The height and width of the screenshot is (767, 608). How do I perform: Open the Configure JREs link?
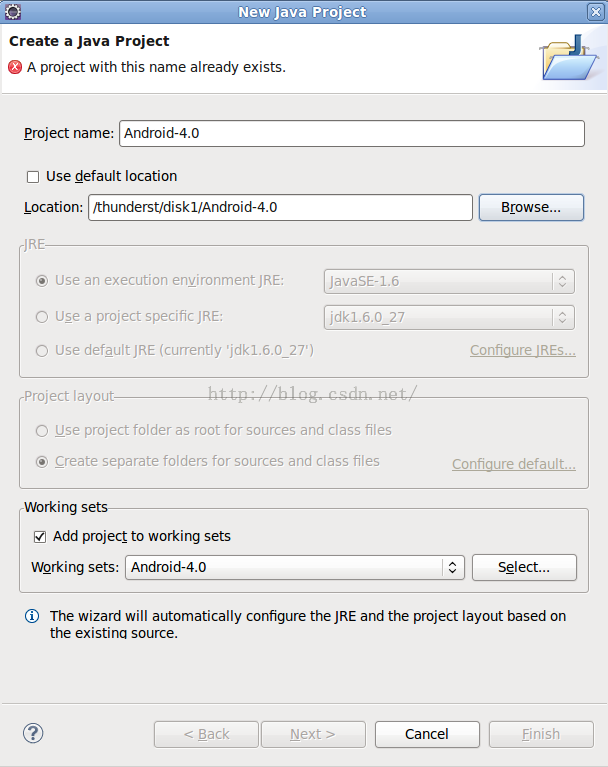(x=522, y=350)
